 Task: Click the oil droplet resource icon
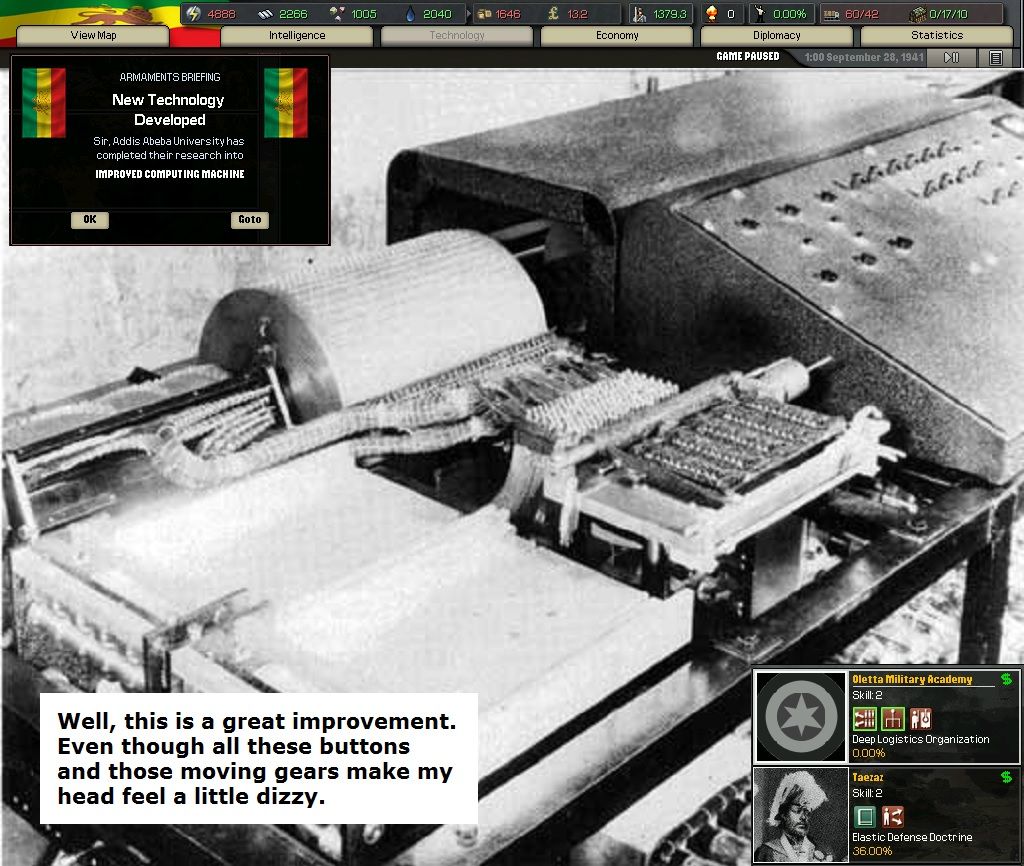click(x=411, y=14)
